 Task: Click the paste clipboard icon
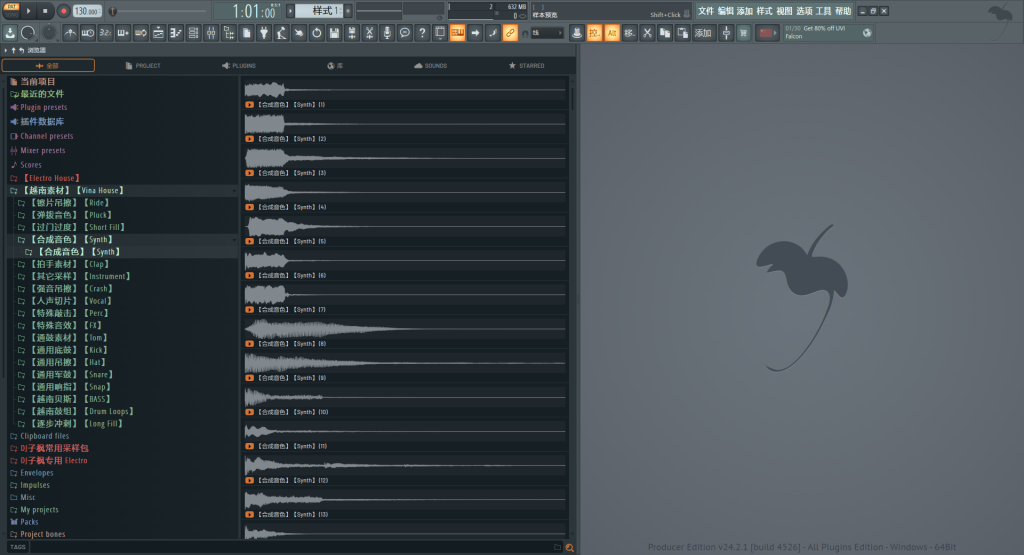(x=682, y=33)
